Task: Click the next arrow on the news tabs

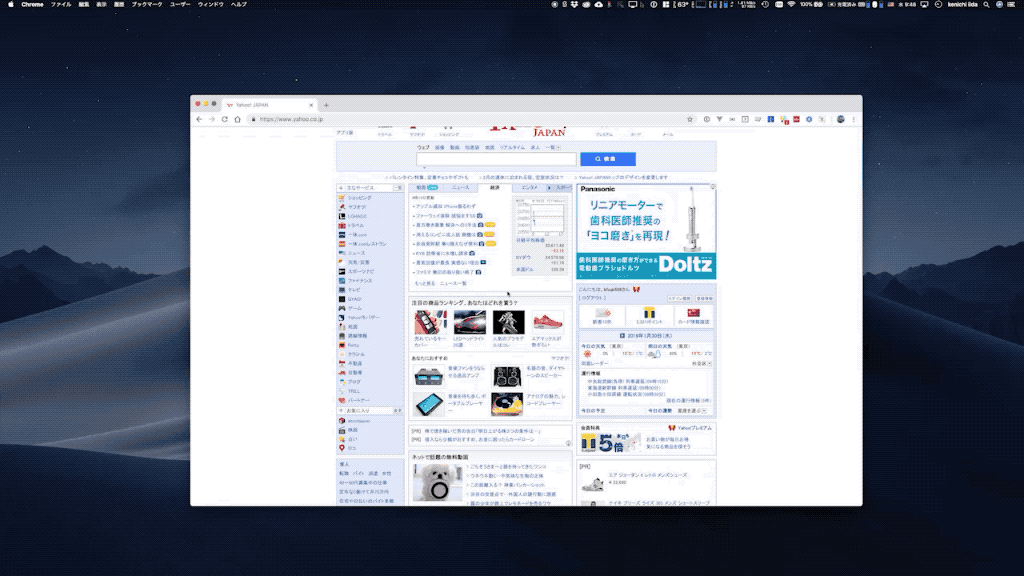Action: pyautogui.click(x=549, y=187)
